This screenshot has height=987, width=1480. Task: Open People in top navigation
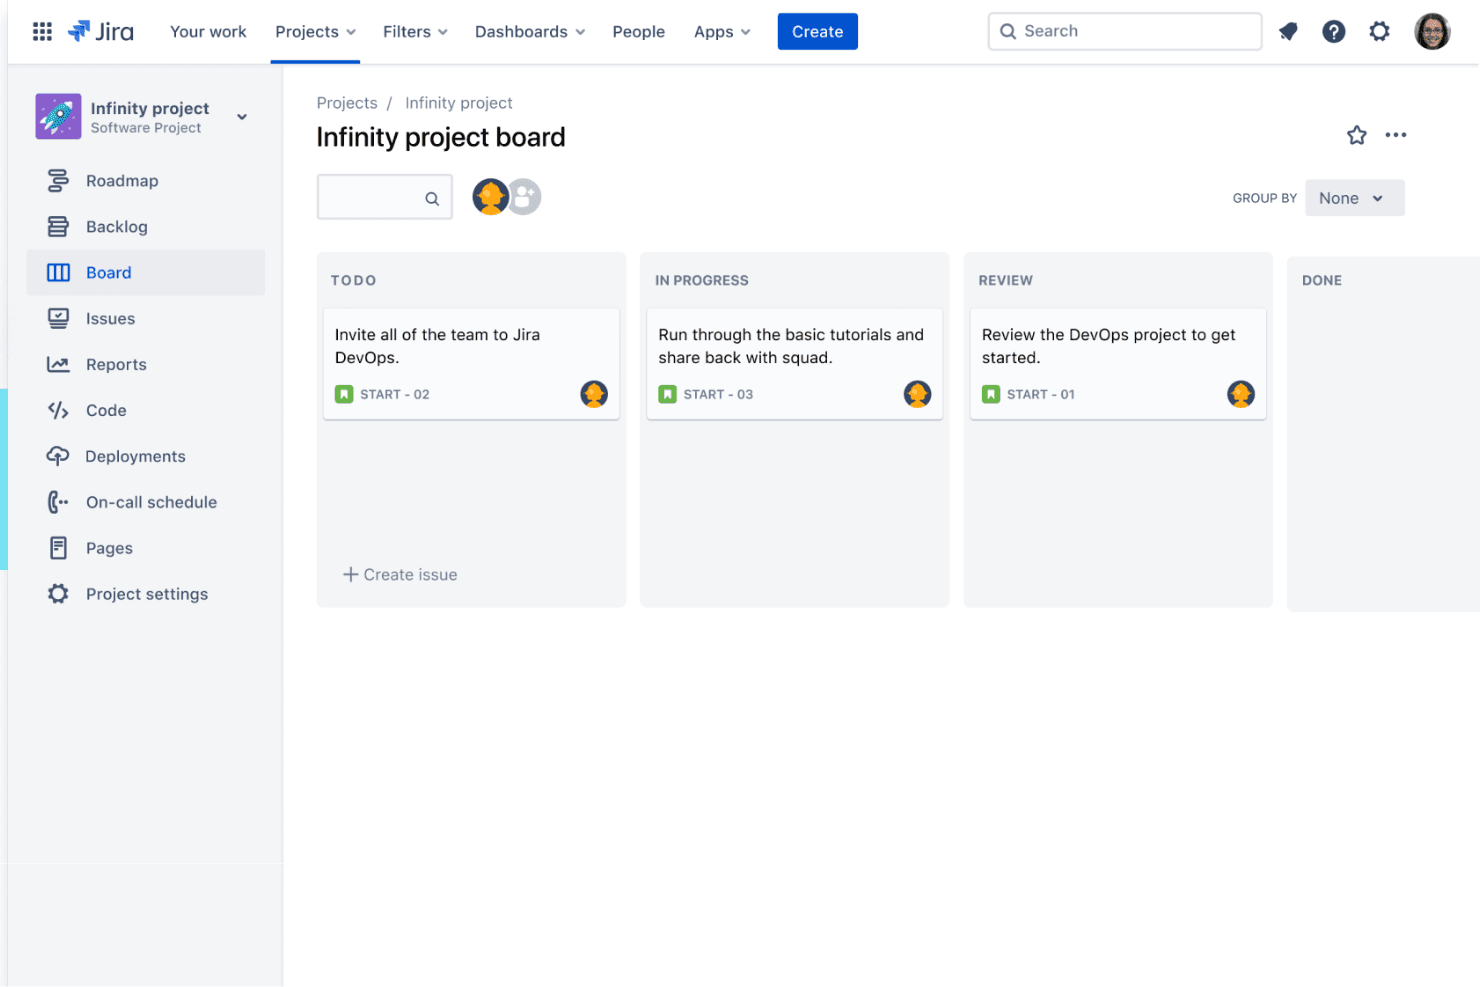tap(638, 32)
